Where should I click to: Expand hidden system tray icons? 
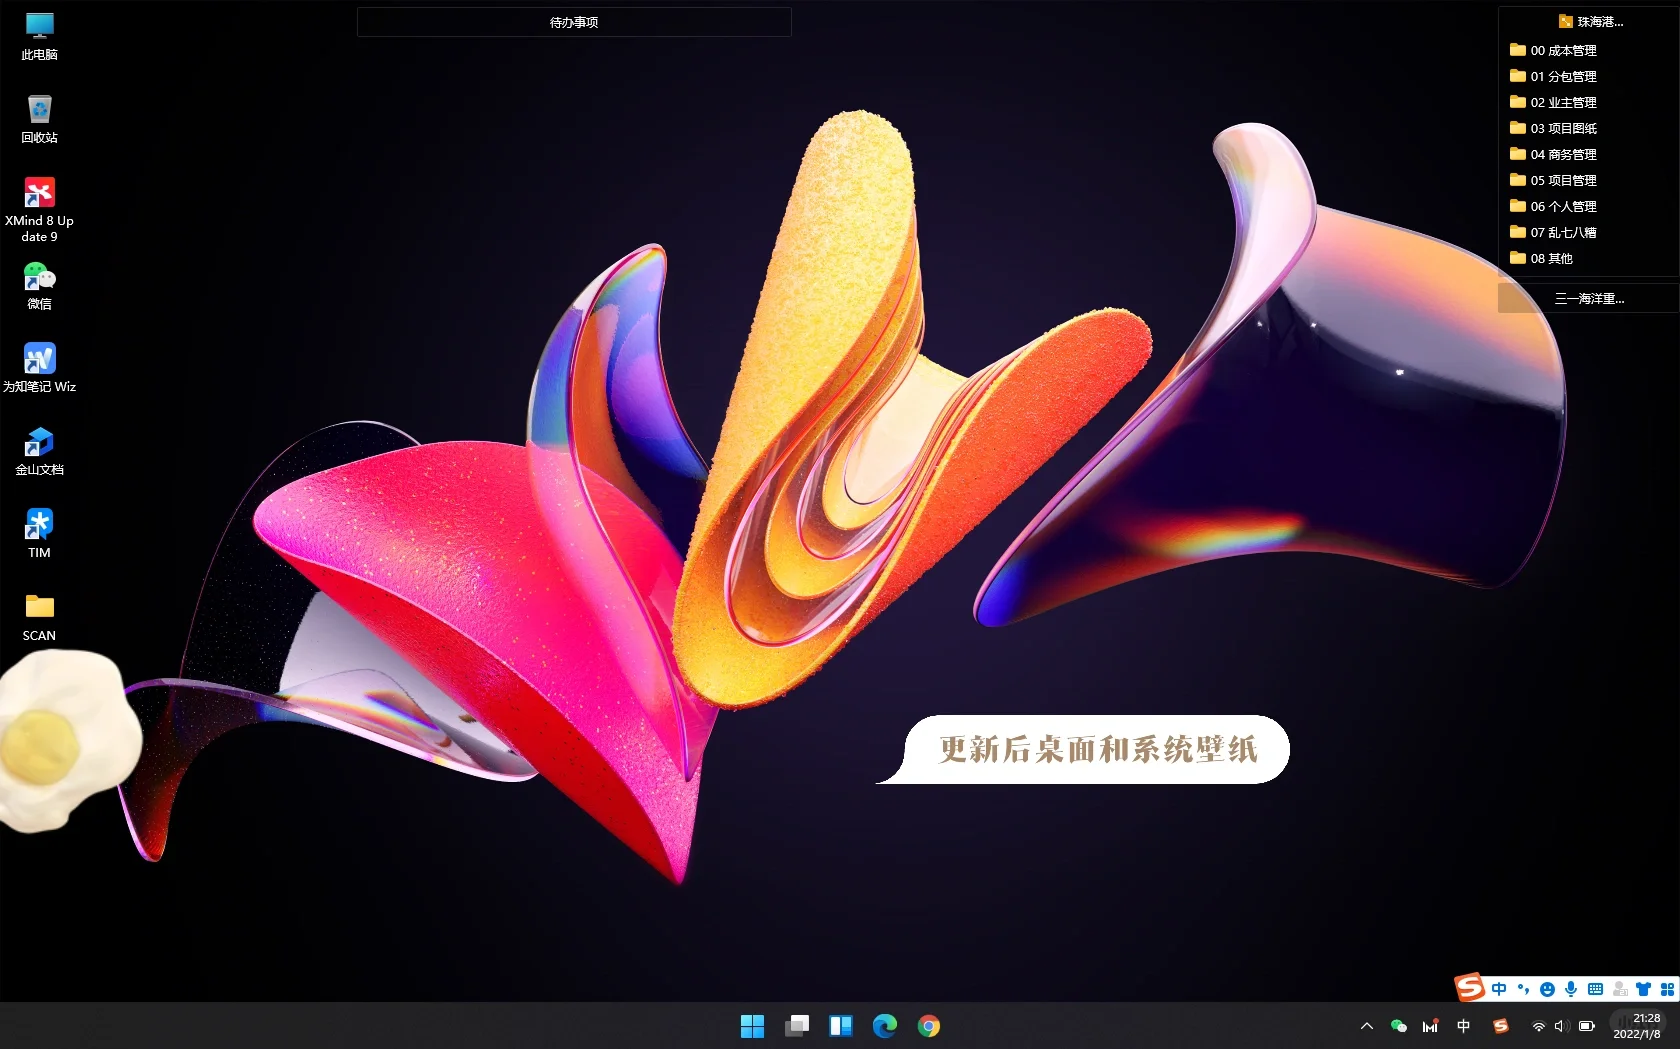[1367, 1025]
